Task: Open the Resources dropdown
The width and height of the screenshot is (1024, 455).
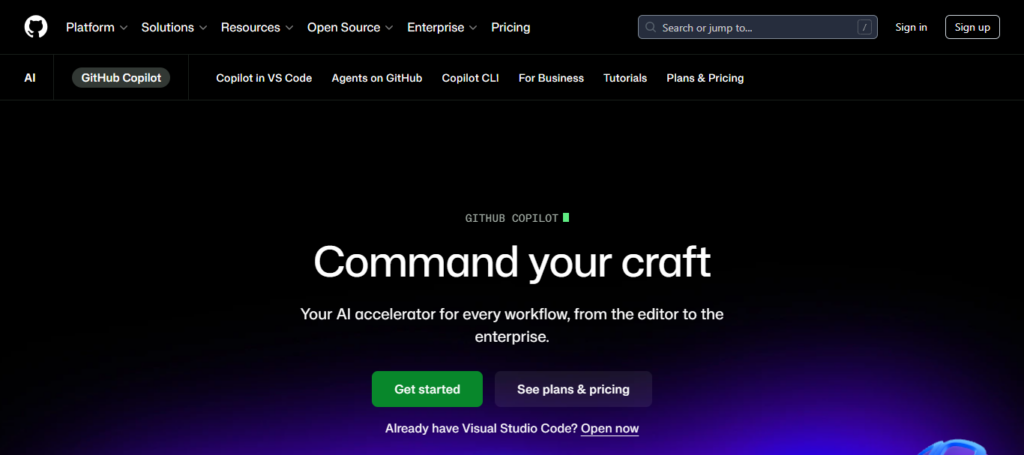Action: (257, 27)
